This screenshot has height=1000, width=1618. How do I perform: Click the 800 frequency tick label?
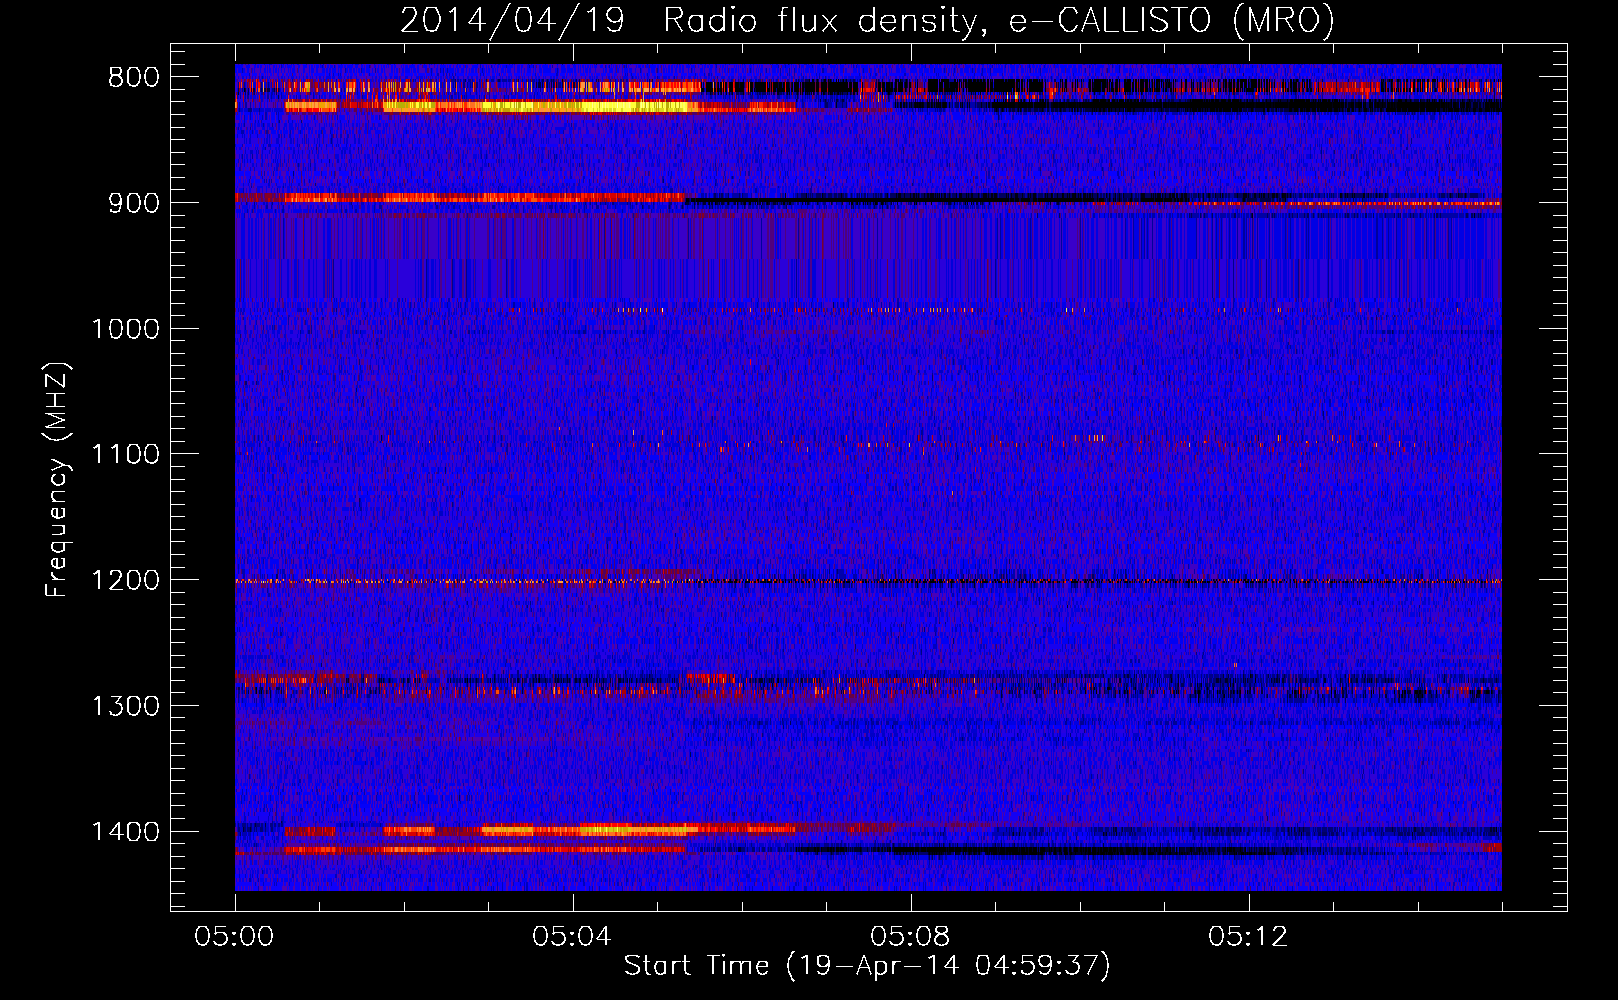coord(133,78)
